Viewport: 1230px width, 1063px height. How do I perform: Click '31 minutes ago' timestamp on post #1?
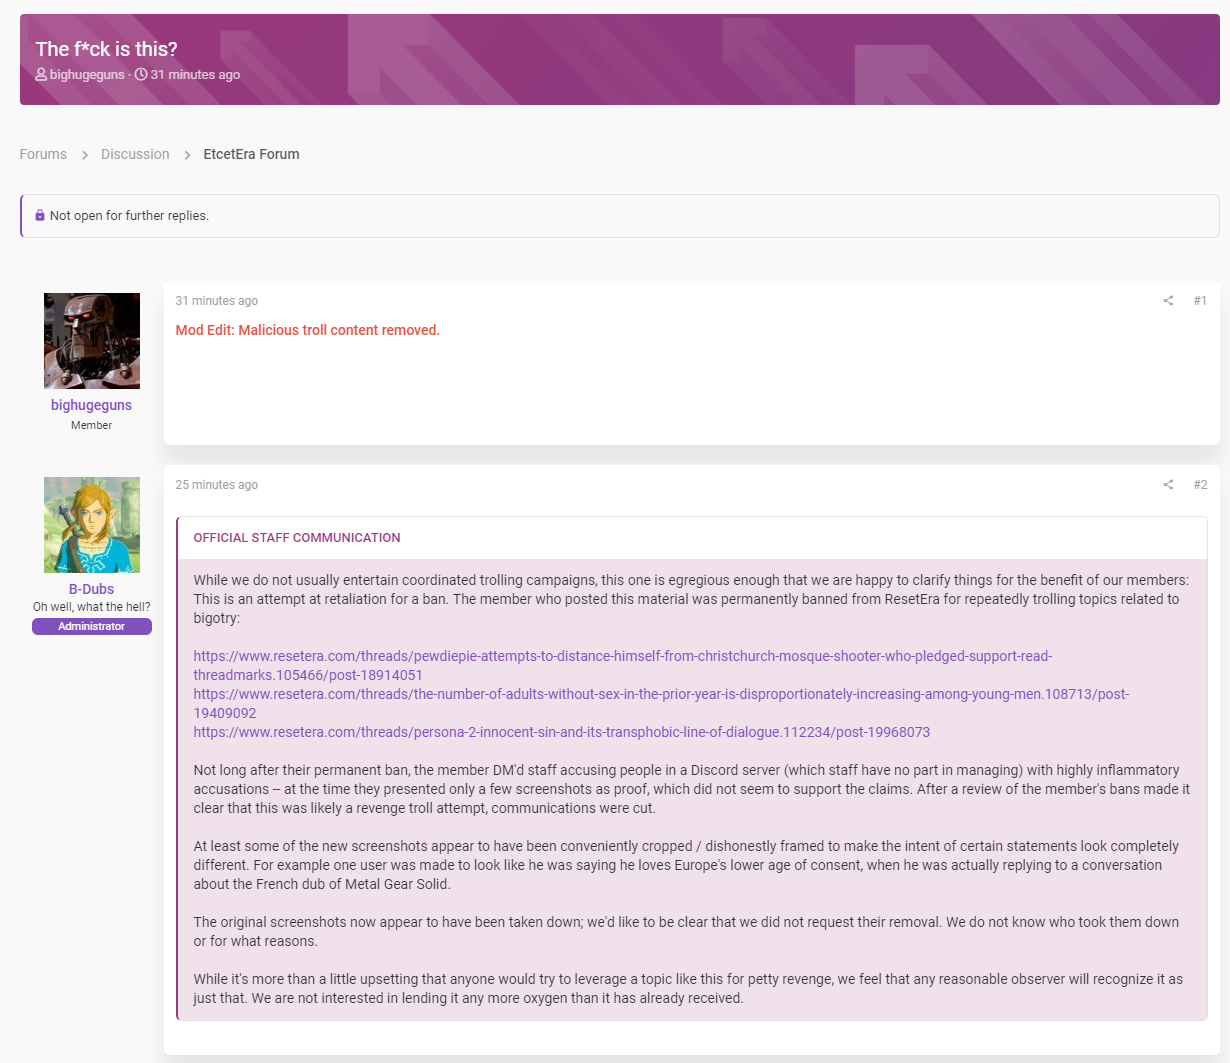tap(217, 301)
